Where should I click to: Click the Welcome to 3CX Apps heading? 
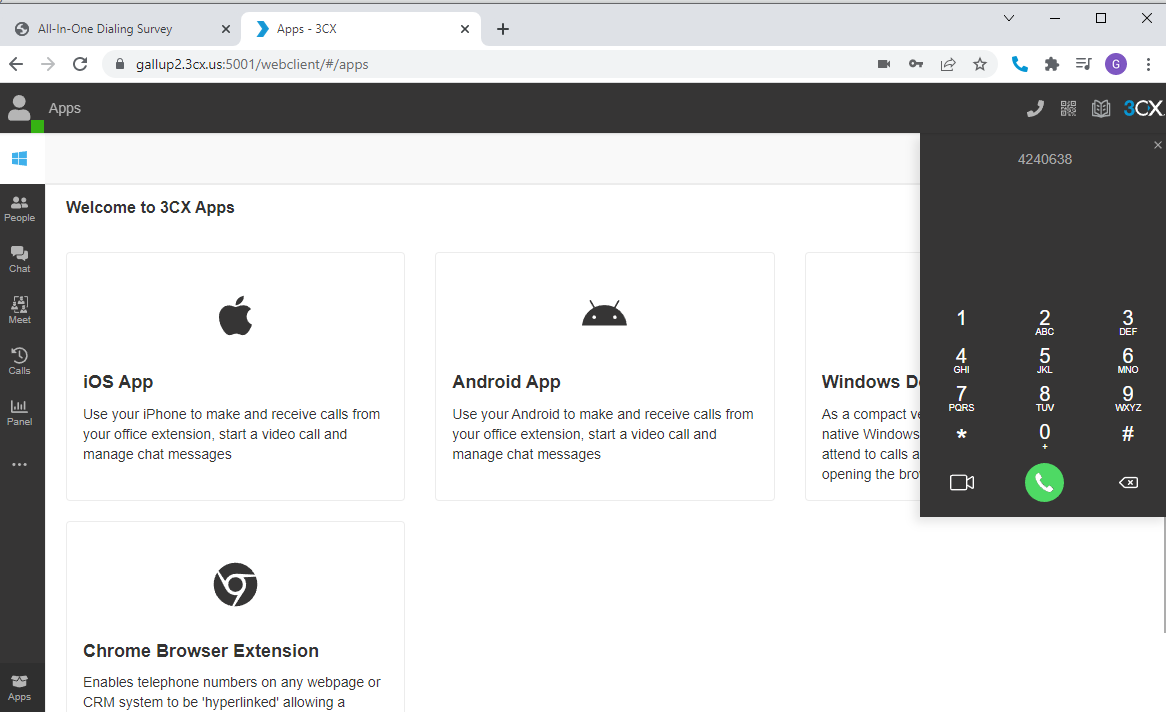click(x=150, y=208)
